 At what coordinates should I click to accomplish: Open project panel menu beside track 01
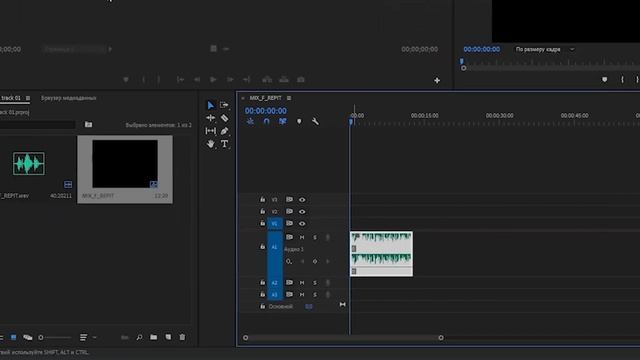tap(28, 98)
